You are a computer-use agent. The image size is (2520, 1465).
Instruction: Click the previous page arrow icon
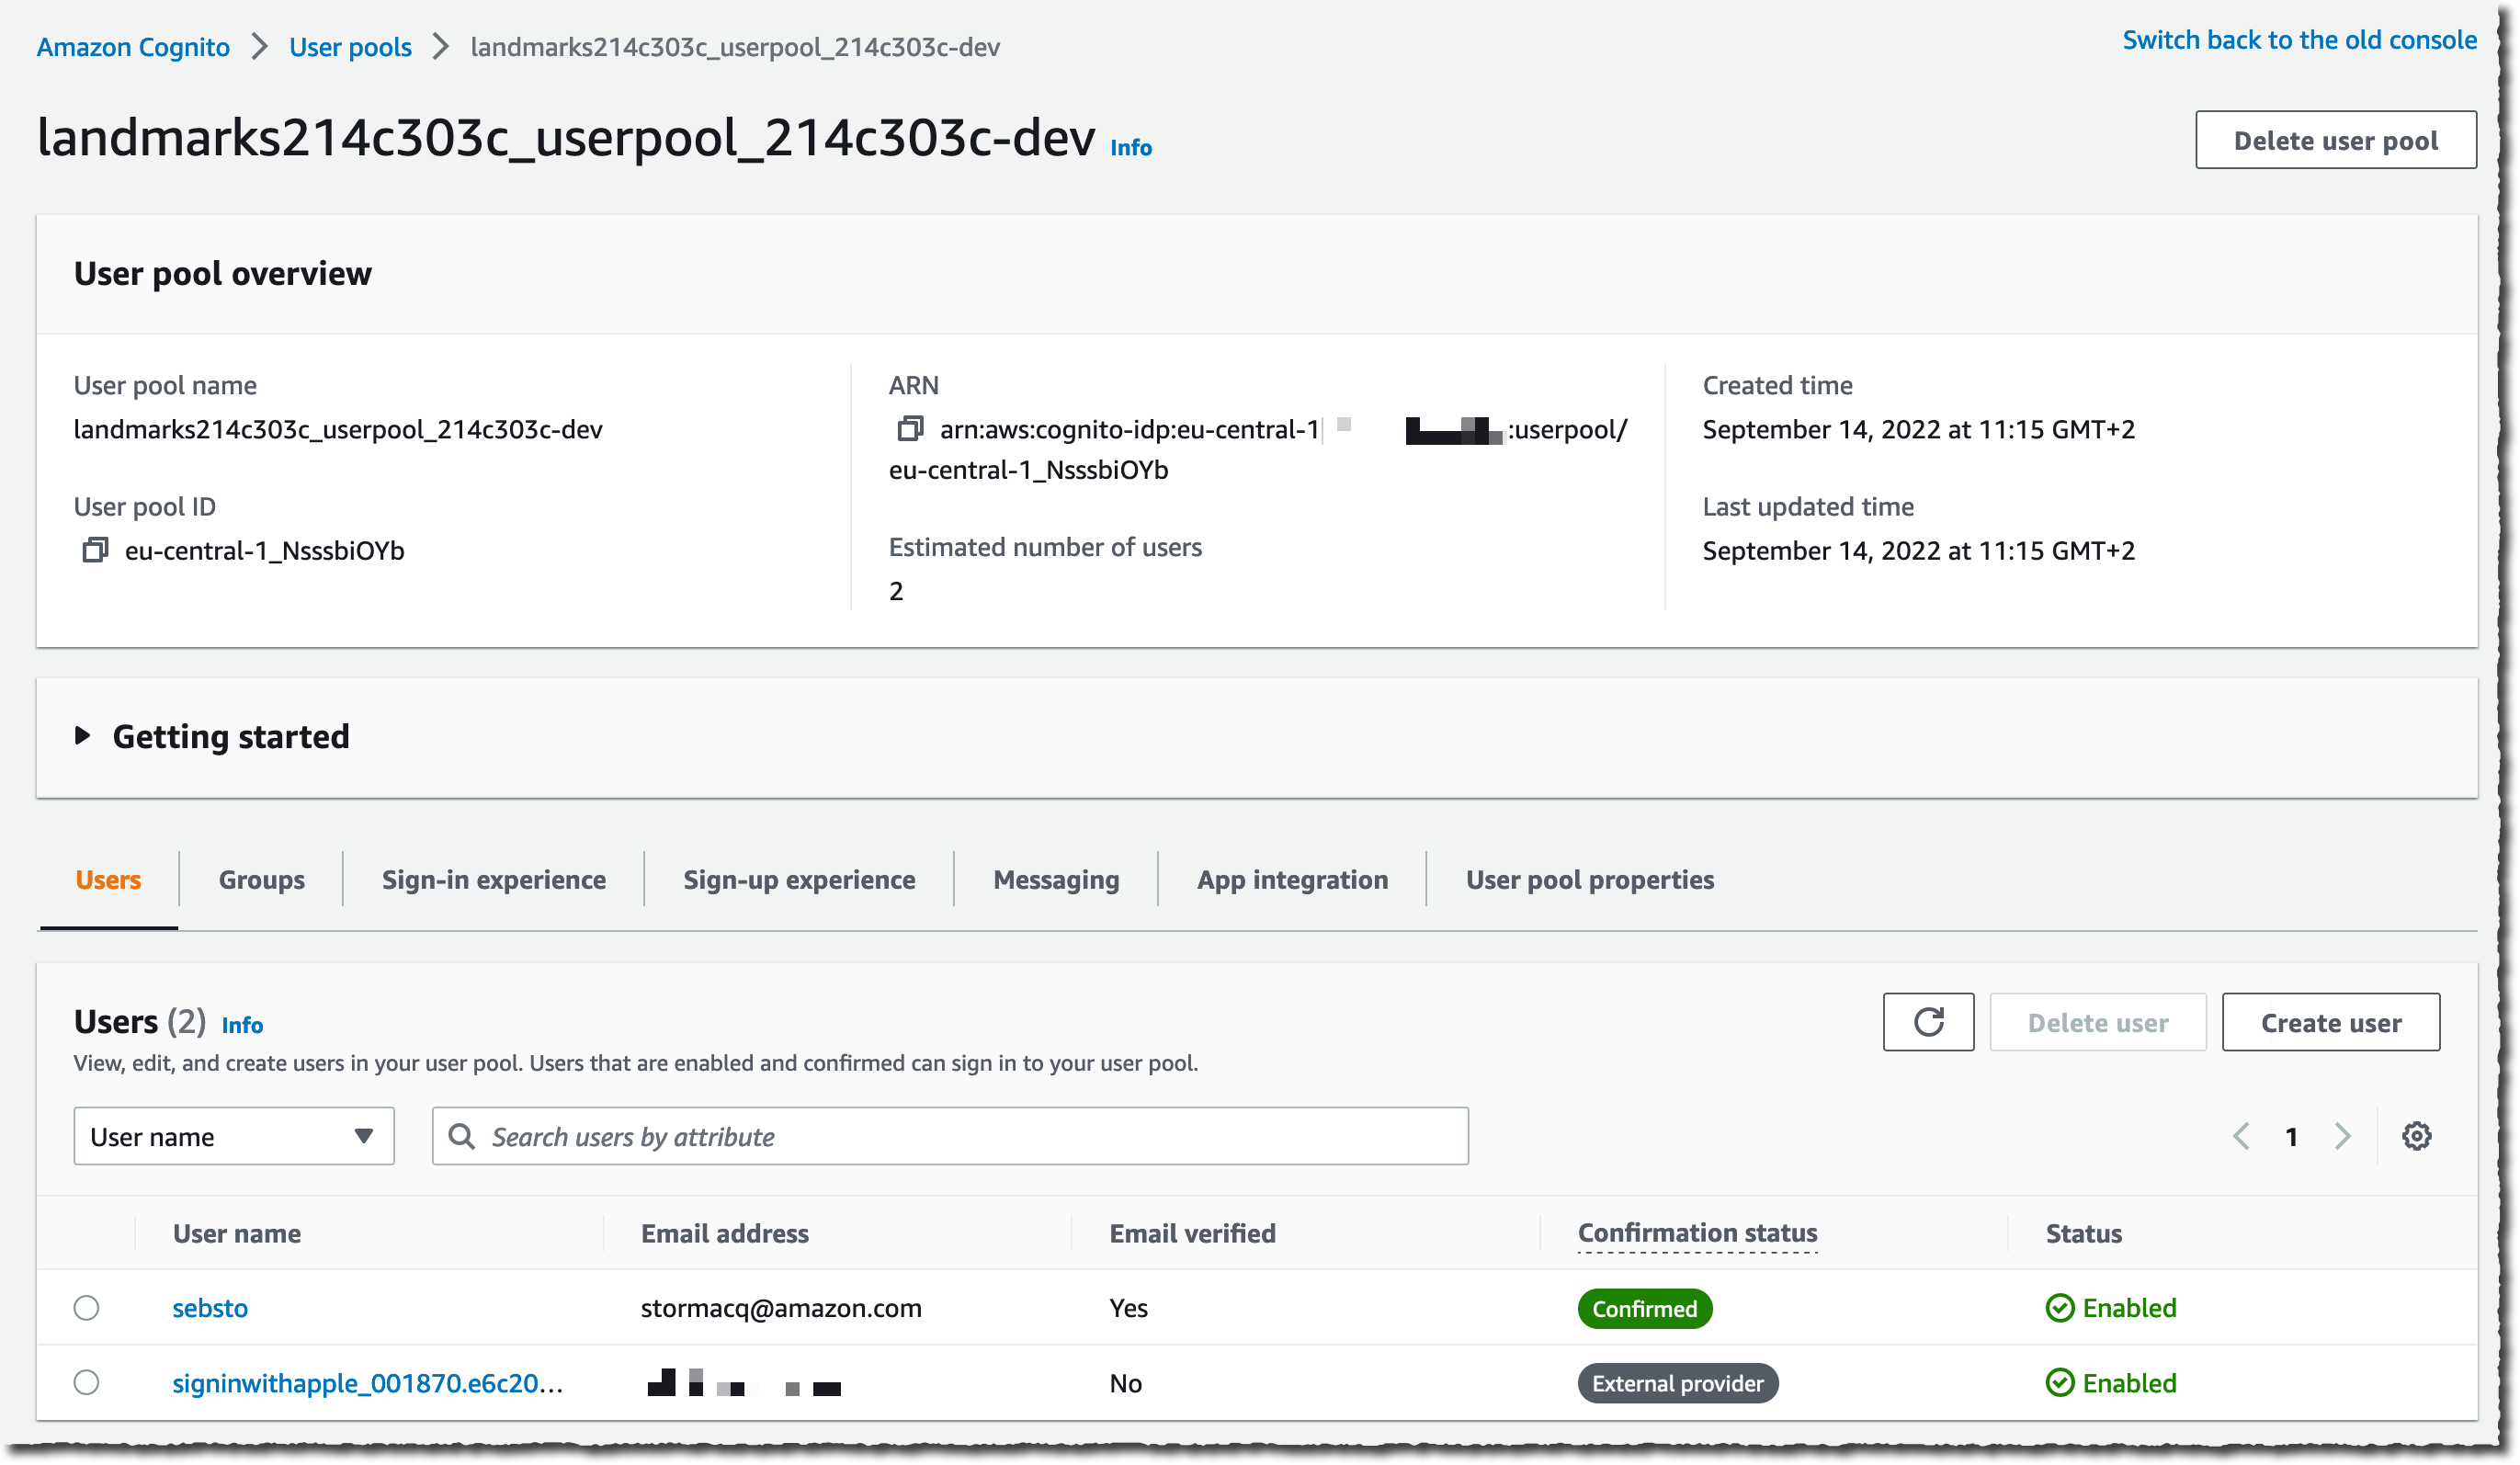coord(2241,1137)
